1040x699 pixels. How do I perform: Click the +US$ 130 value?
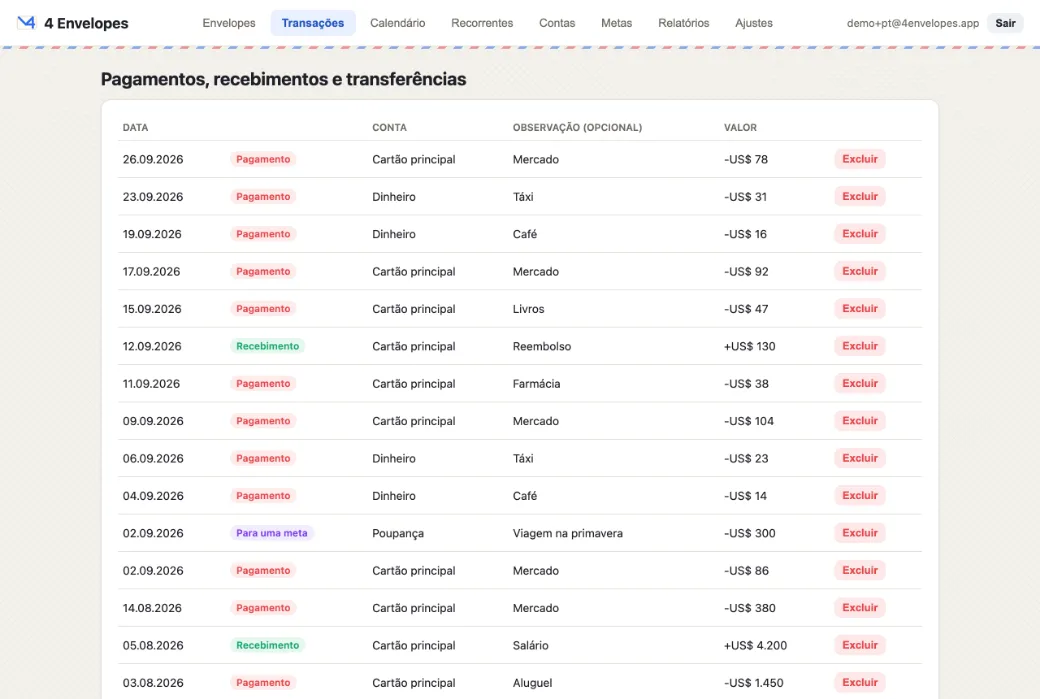[x=749, y=346]
